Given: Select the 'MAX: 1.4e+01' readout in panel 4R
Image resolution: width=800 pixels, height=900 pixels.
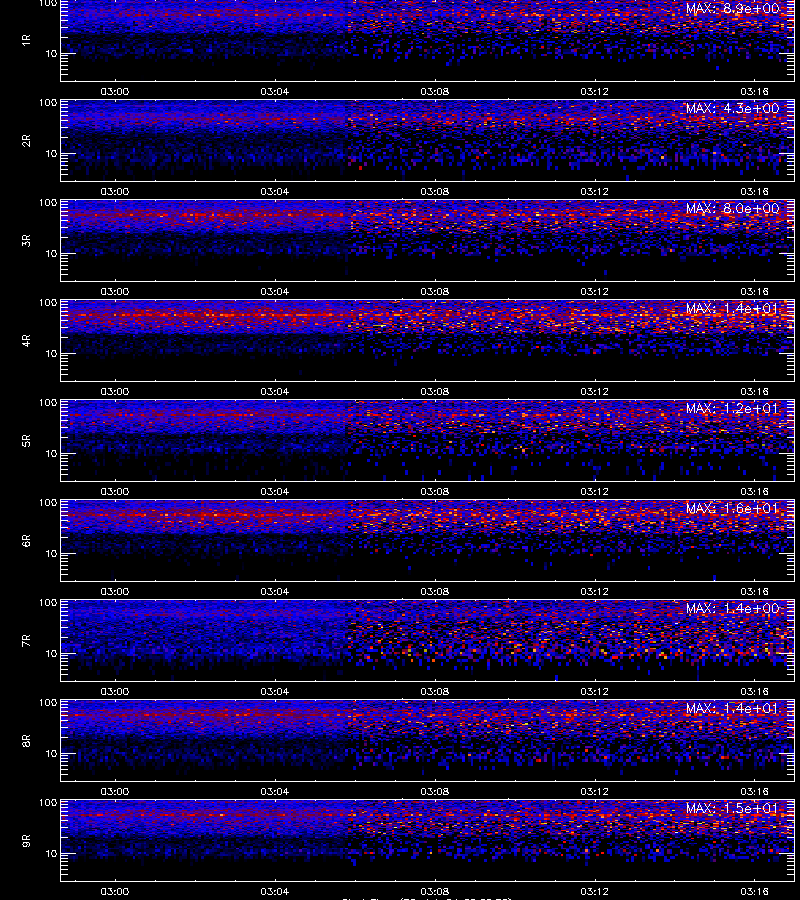Looking at the screenshot, I should pos(733,308).
